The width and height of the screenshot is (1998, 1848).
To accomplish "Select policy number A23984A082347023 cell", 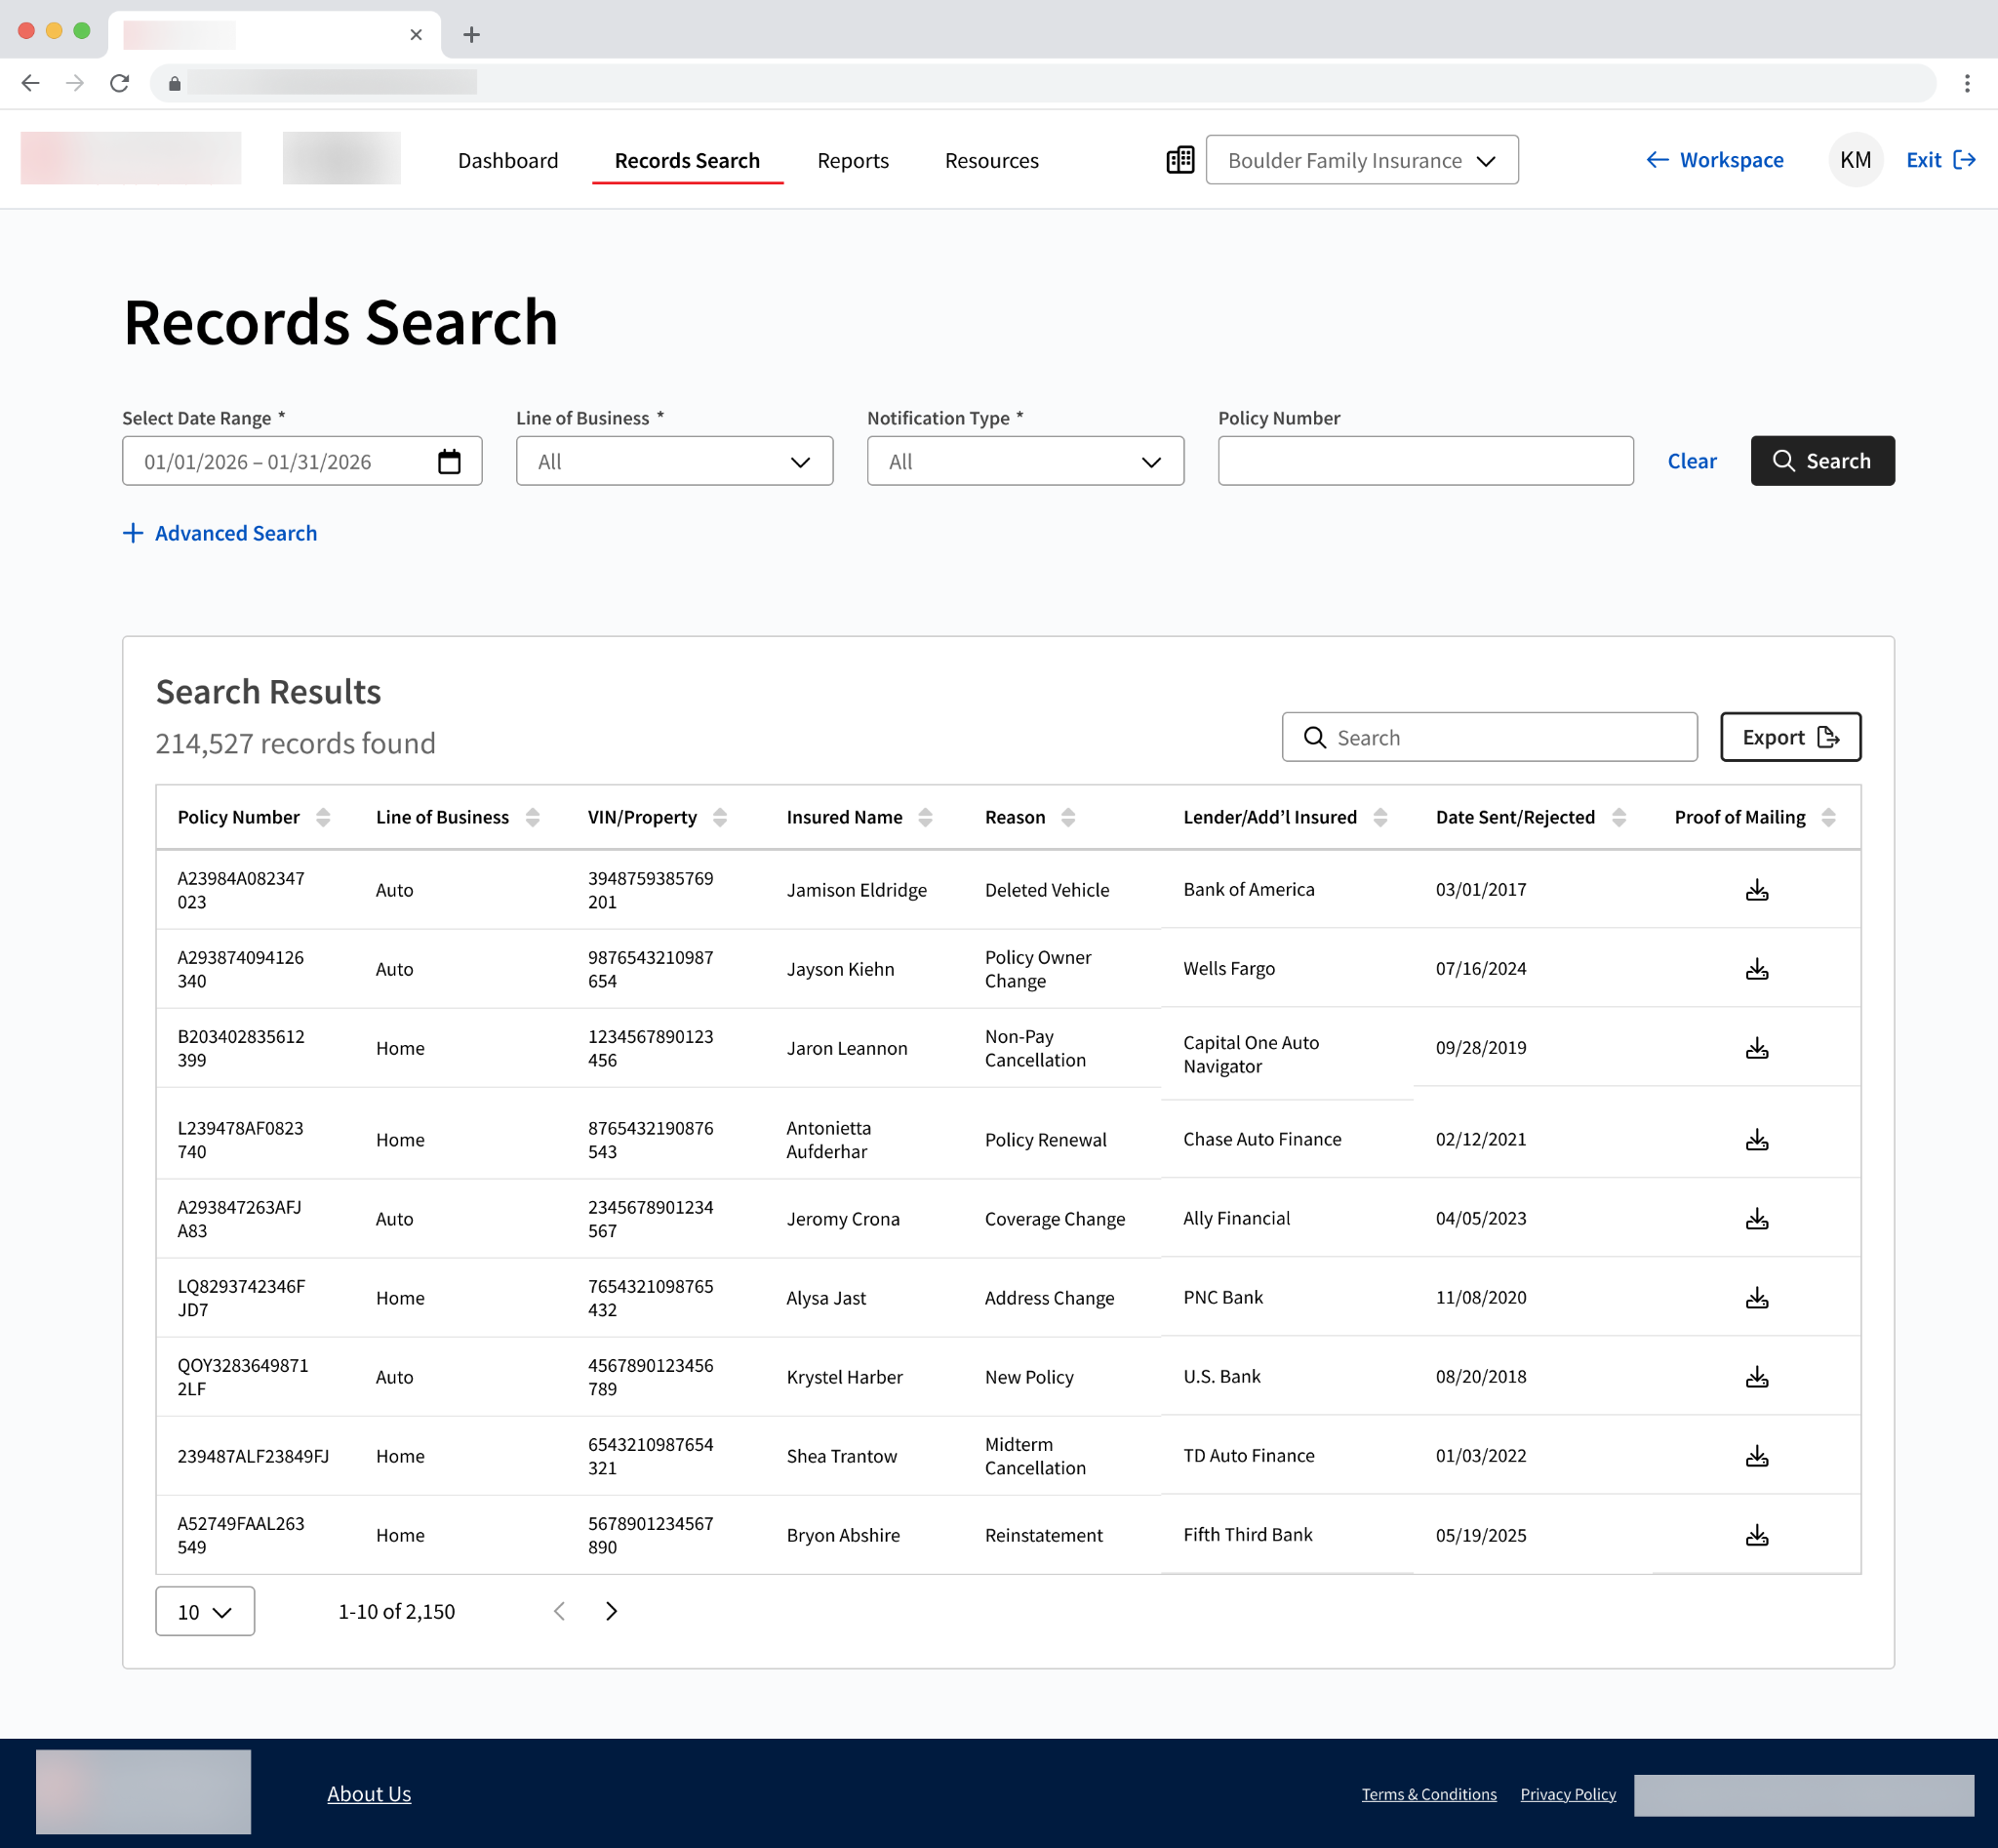I will point(241,890).
